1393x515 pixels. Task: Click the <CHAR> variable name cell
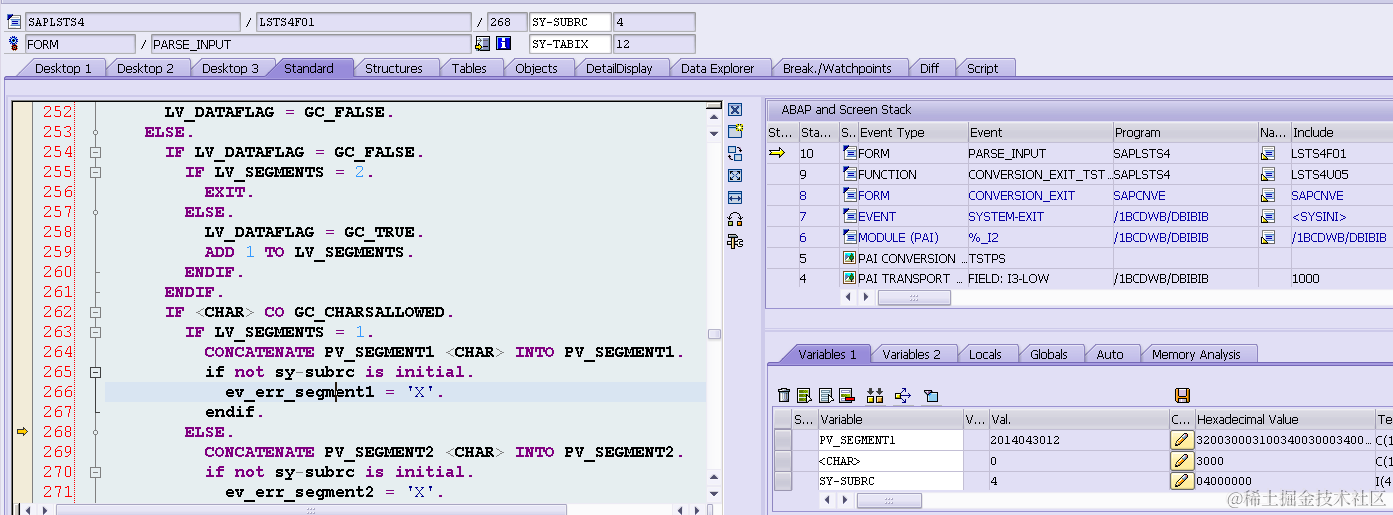point(889,461)
